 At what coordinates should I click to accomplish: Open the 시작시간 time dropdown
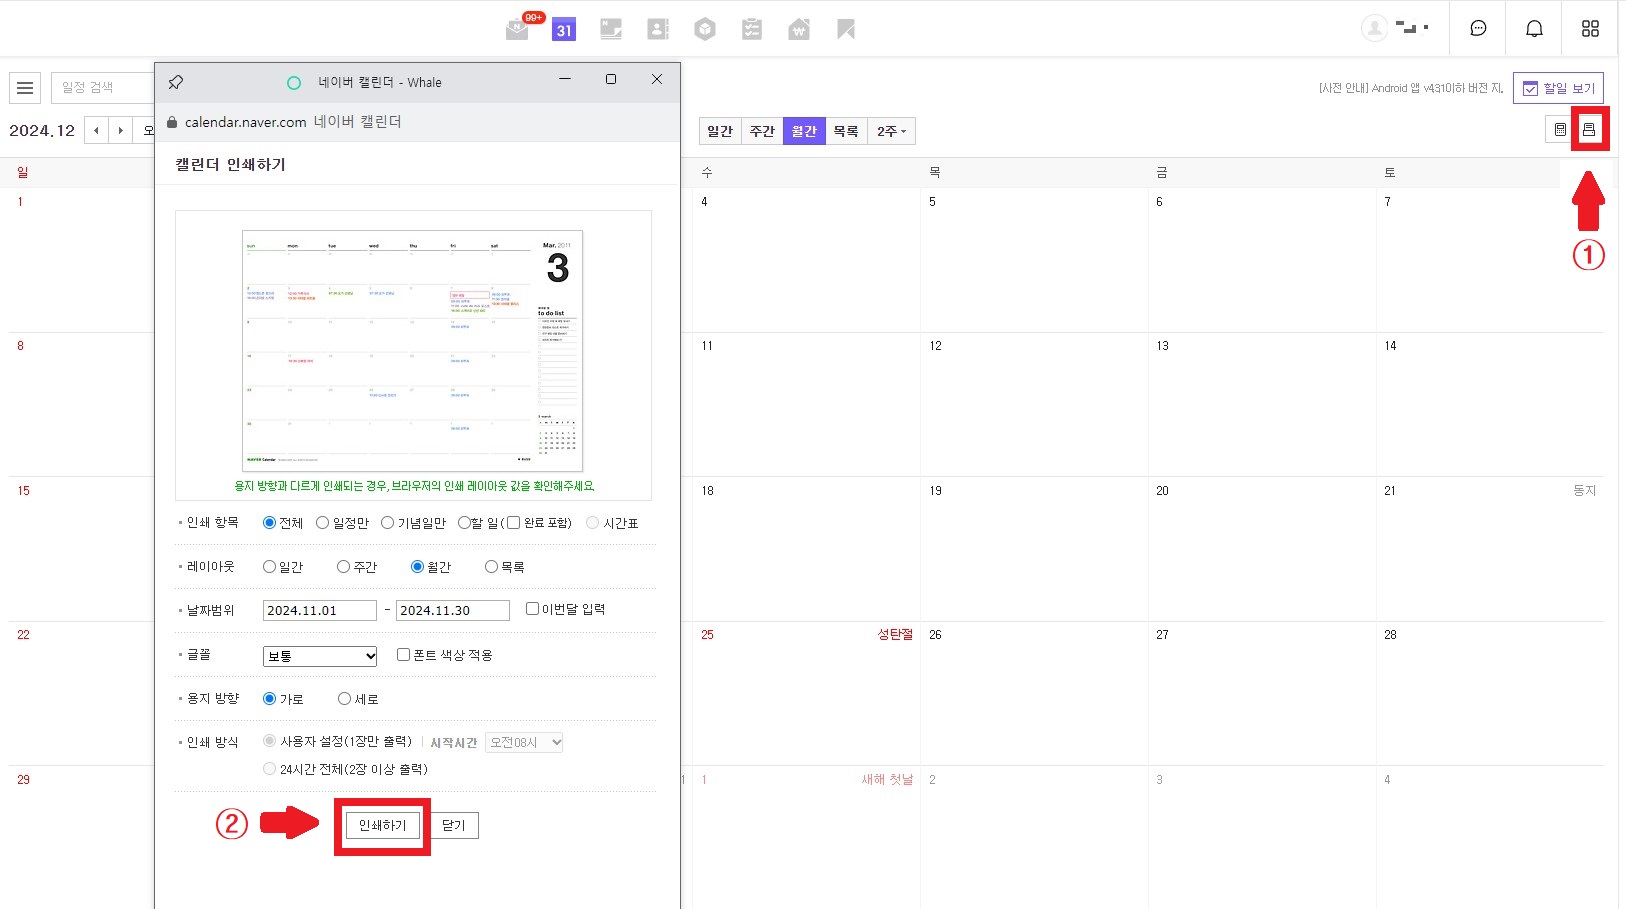(x=524, y=742)
